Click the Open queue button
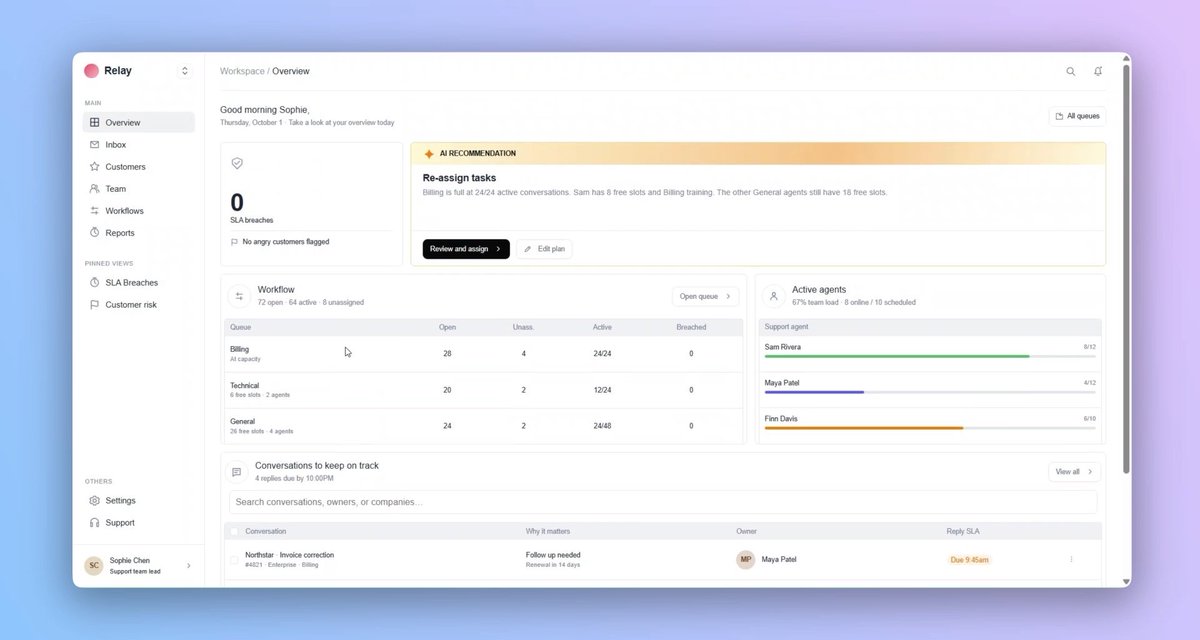The height and width of the screenshot is (640, 1200). (x=706, y=296)
